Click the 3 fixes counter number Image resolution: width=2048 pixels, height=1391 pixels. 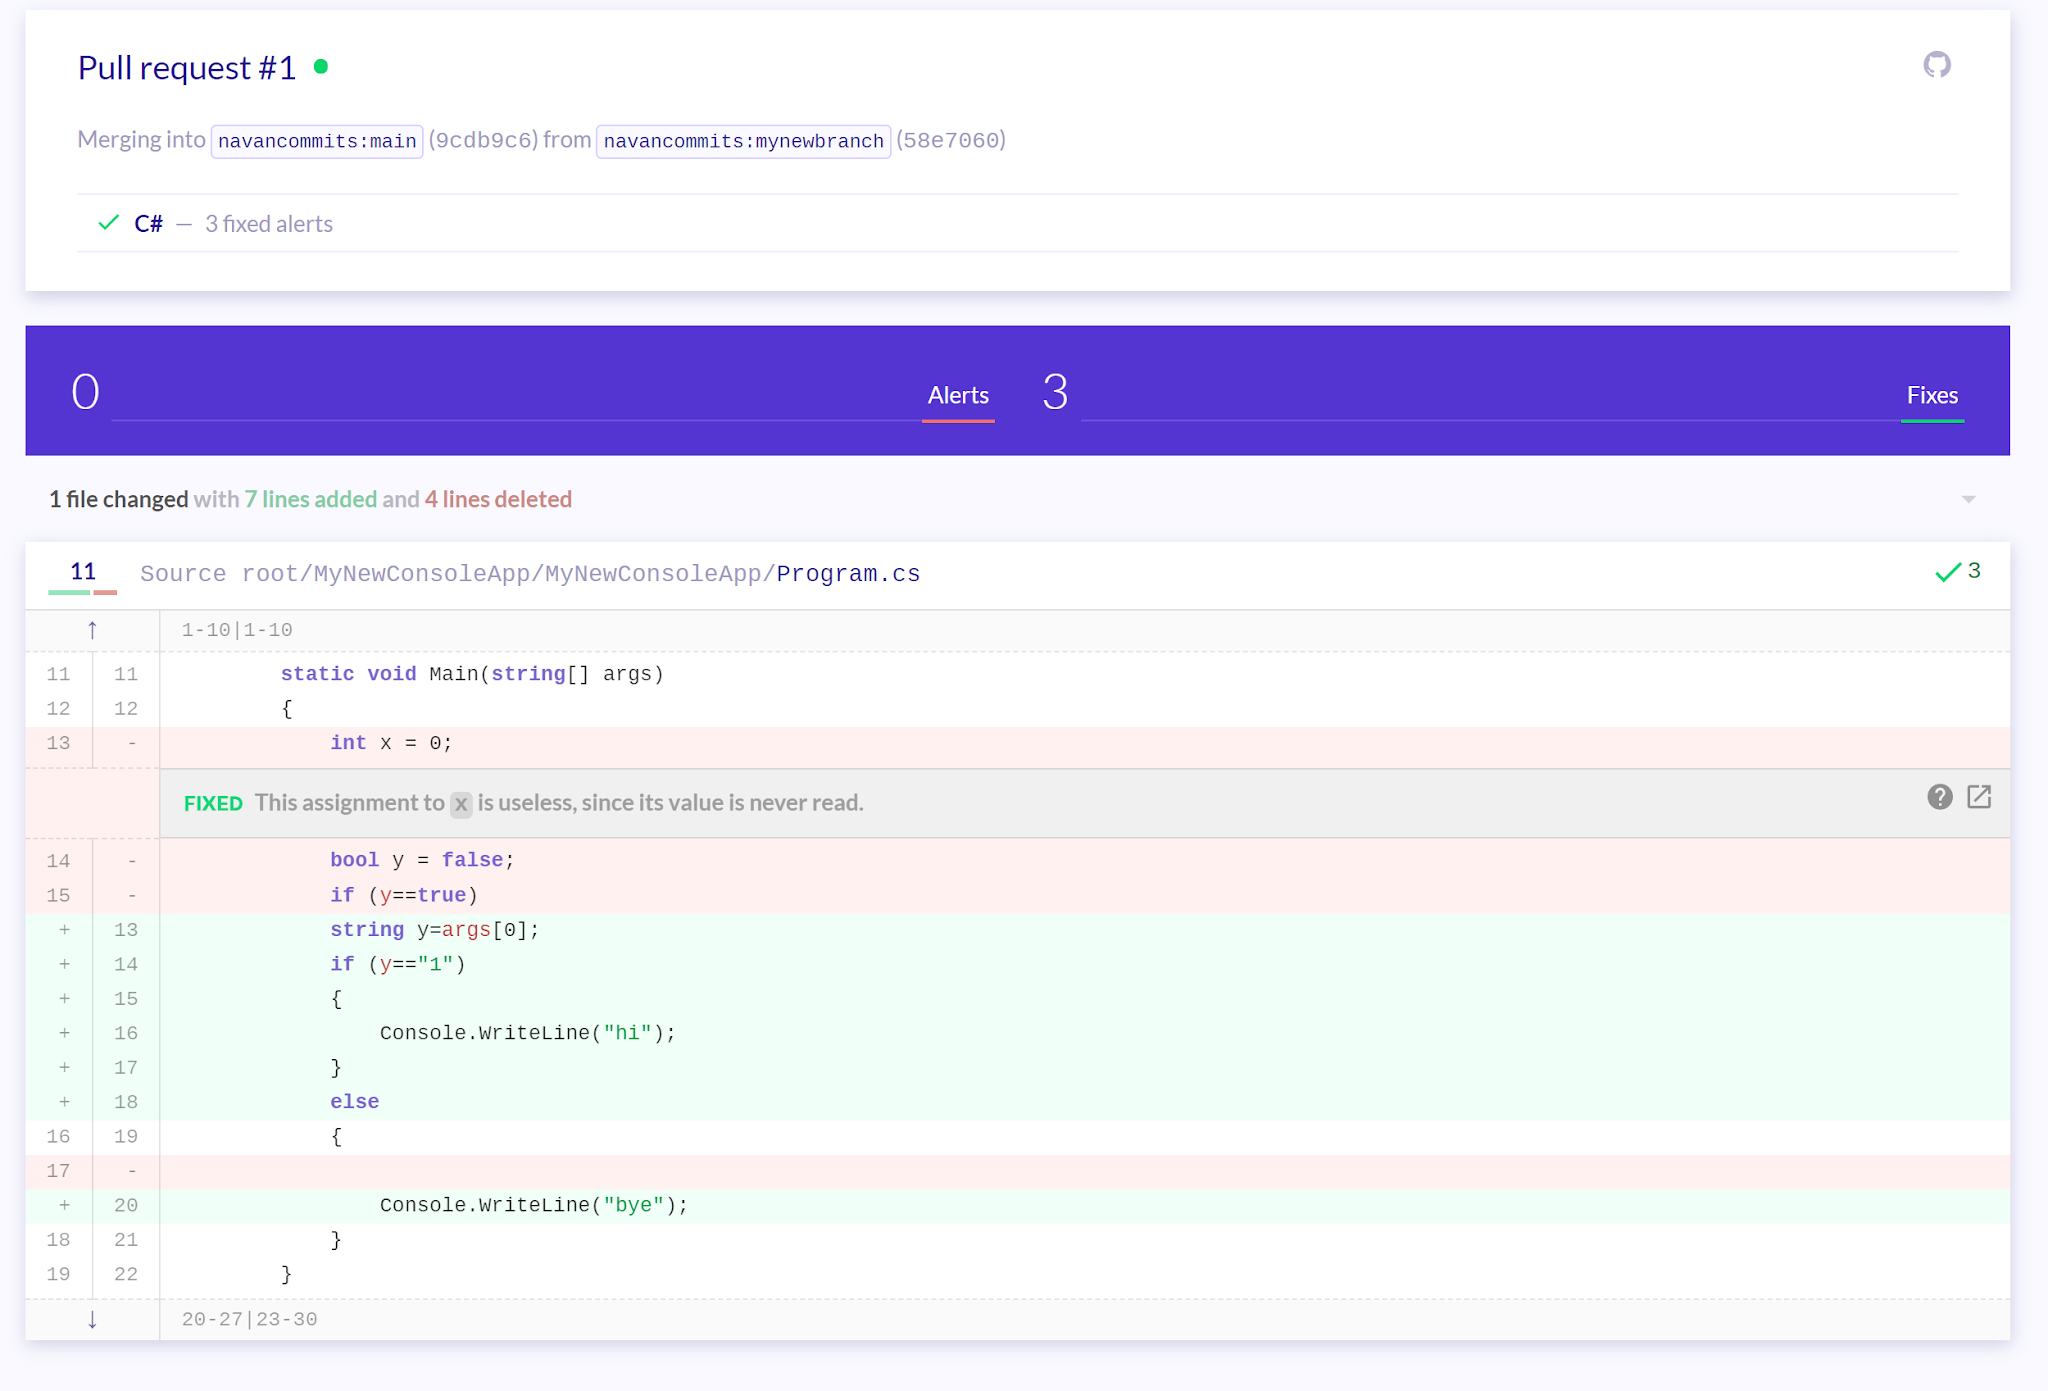[1054, 392]
